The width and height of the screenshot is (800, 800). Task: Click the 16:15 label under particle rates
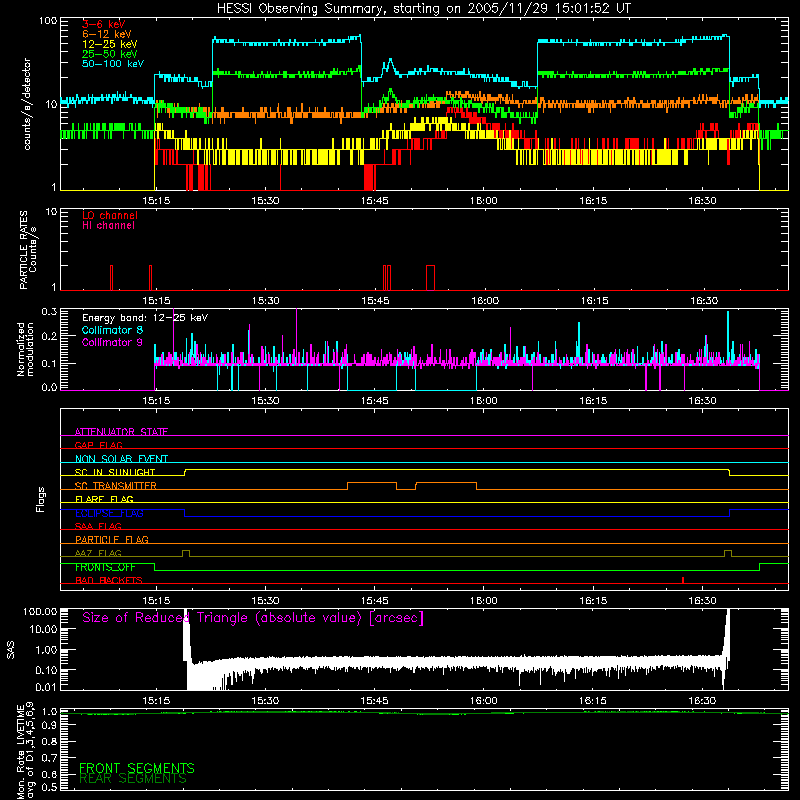594,301
